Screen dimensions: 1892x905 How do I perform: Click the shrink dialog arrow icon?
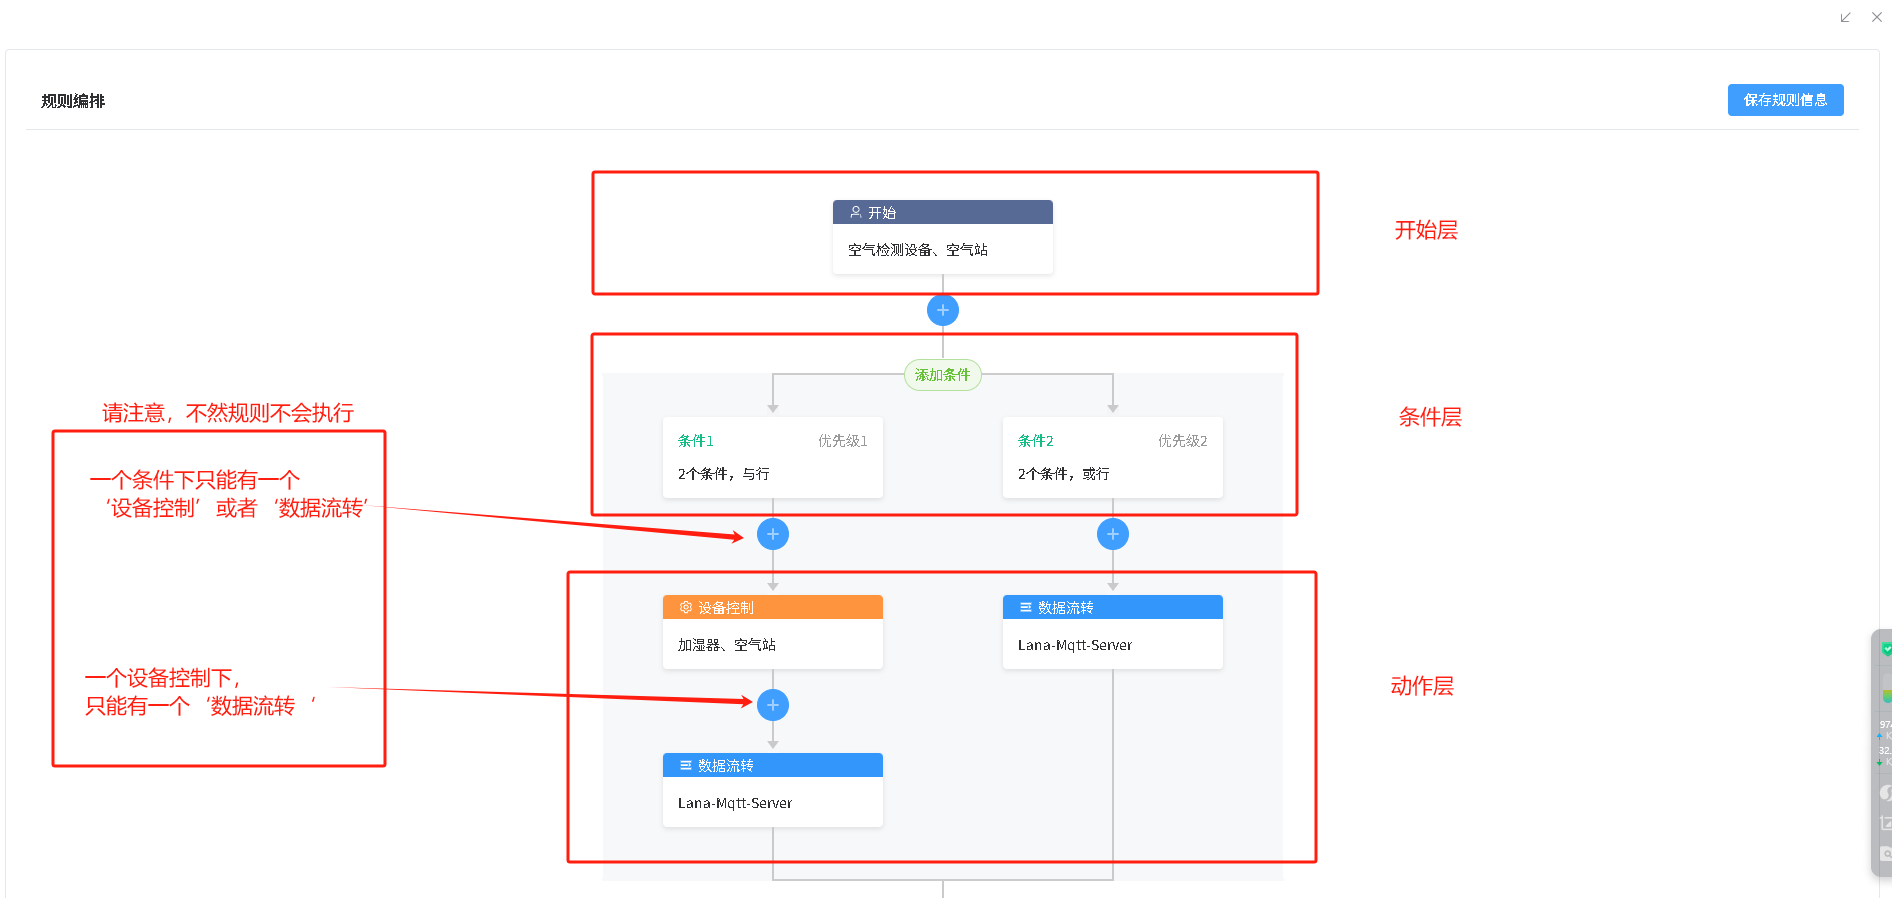coord(1845,17)
